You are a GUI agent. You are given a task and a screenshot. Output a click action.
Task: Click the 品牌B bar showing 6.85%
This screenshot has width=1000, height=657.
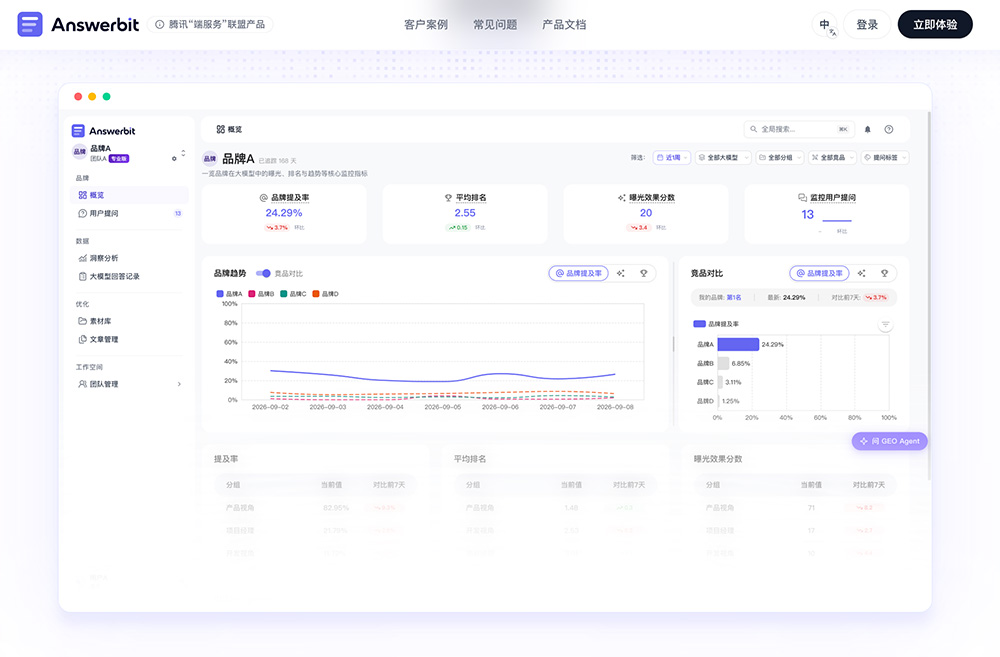(x=723, y=363)
